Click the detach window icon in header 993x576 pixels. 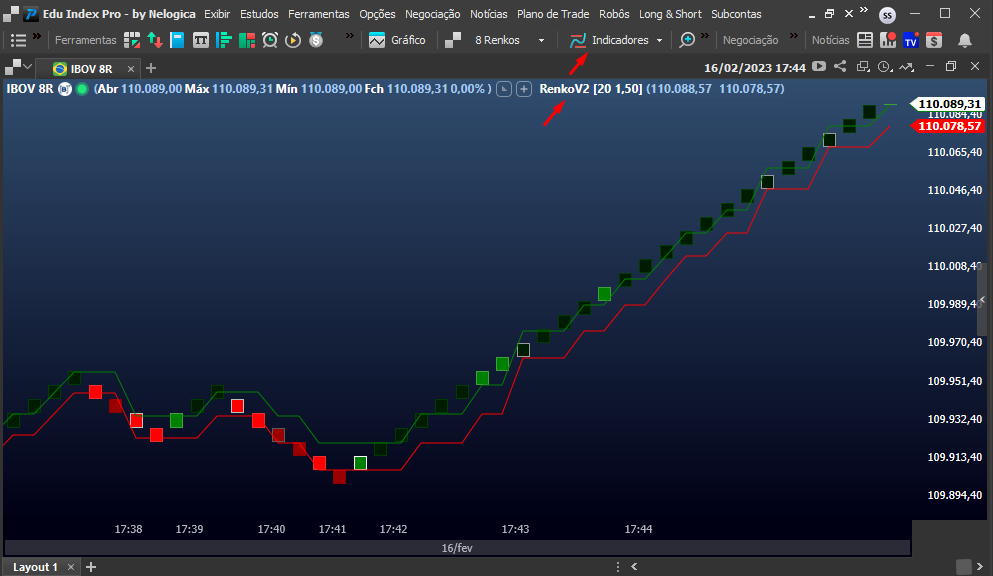point(863,66)
